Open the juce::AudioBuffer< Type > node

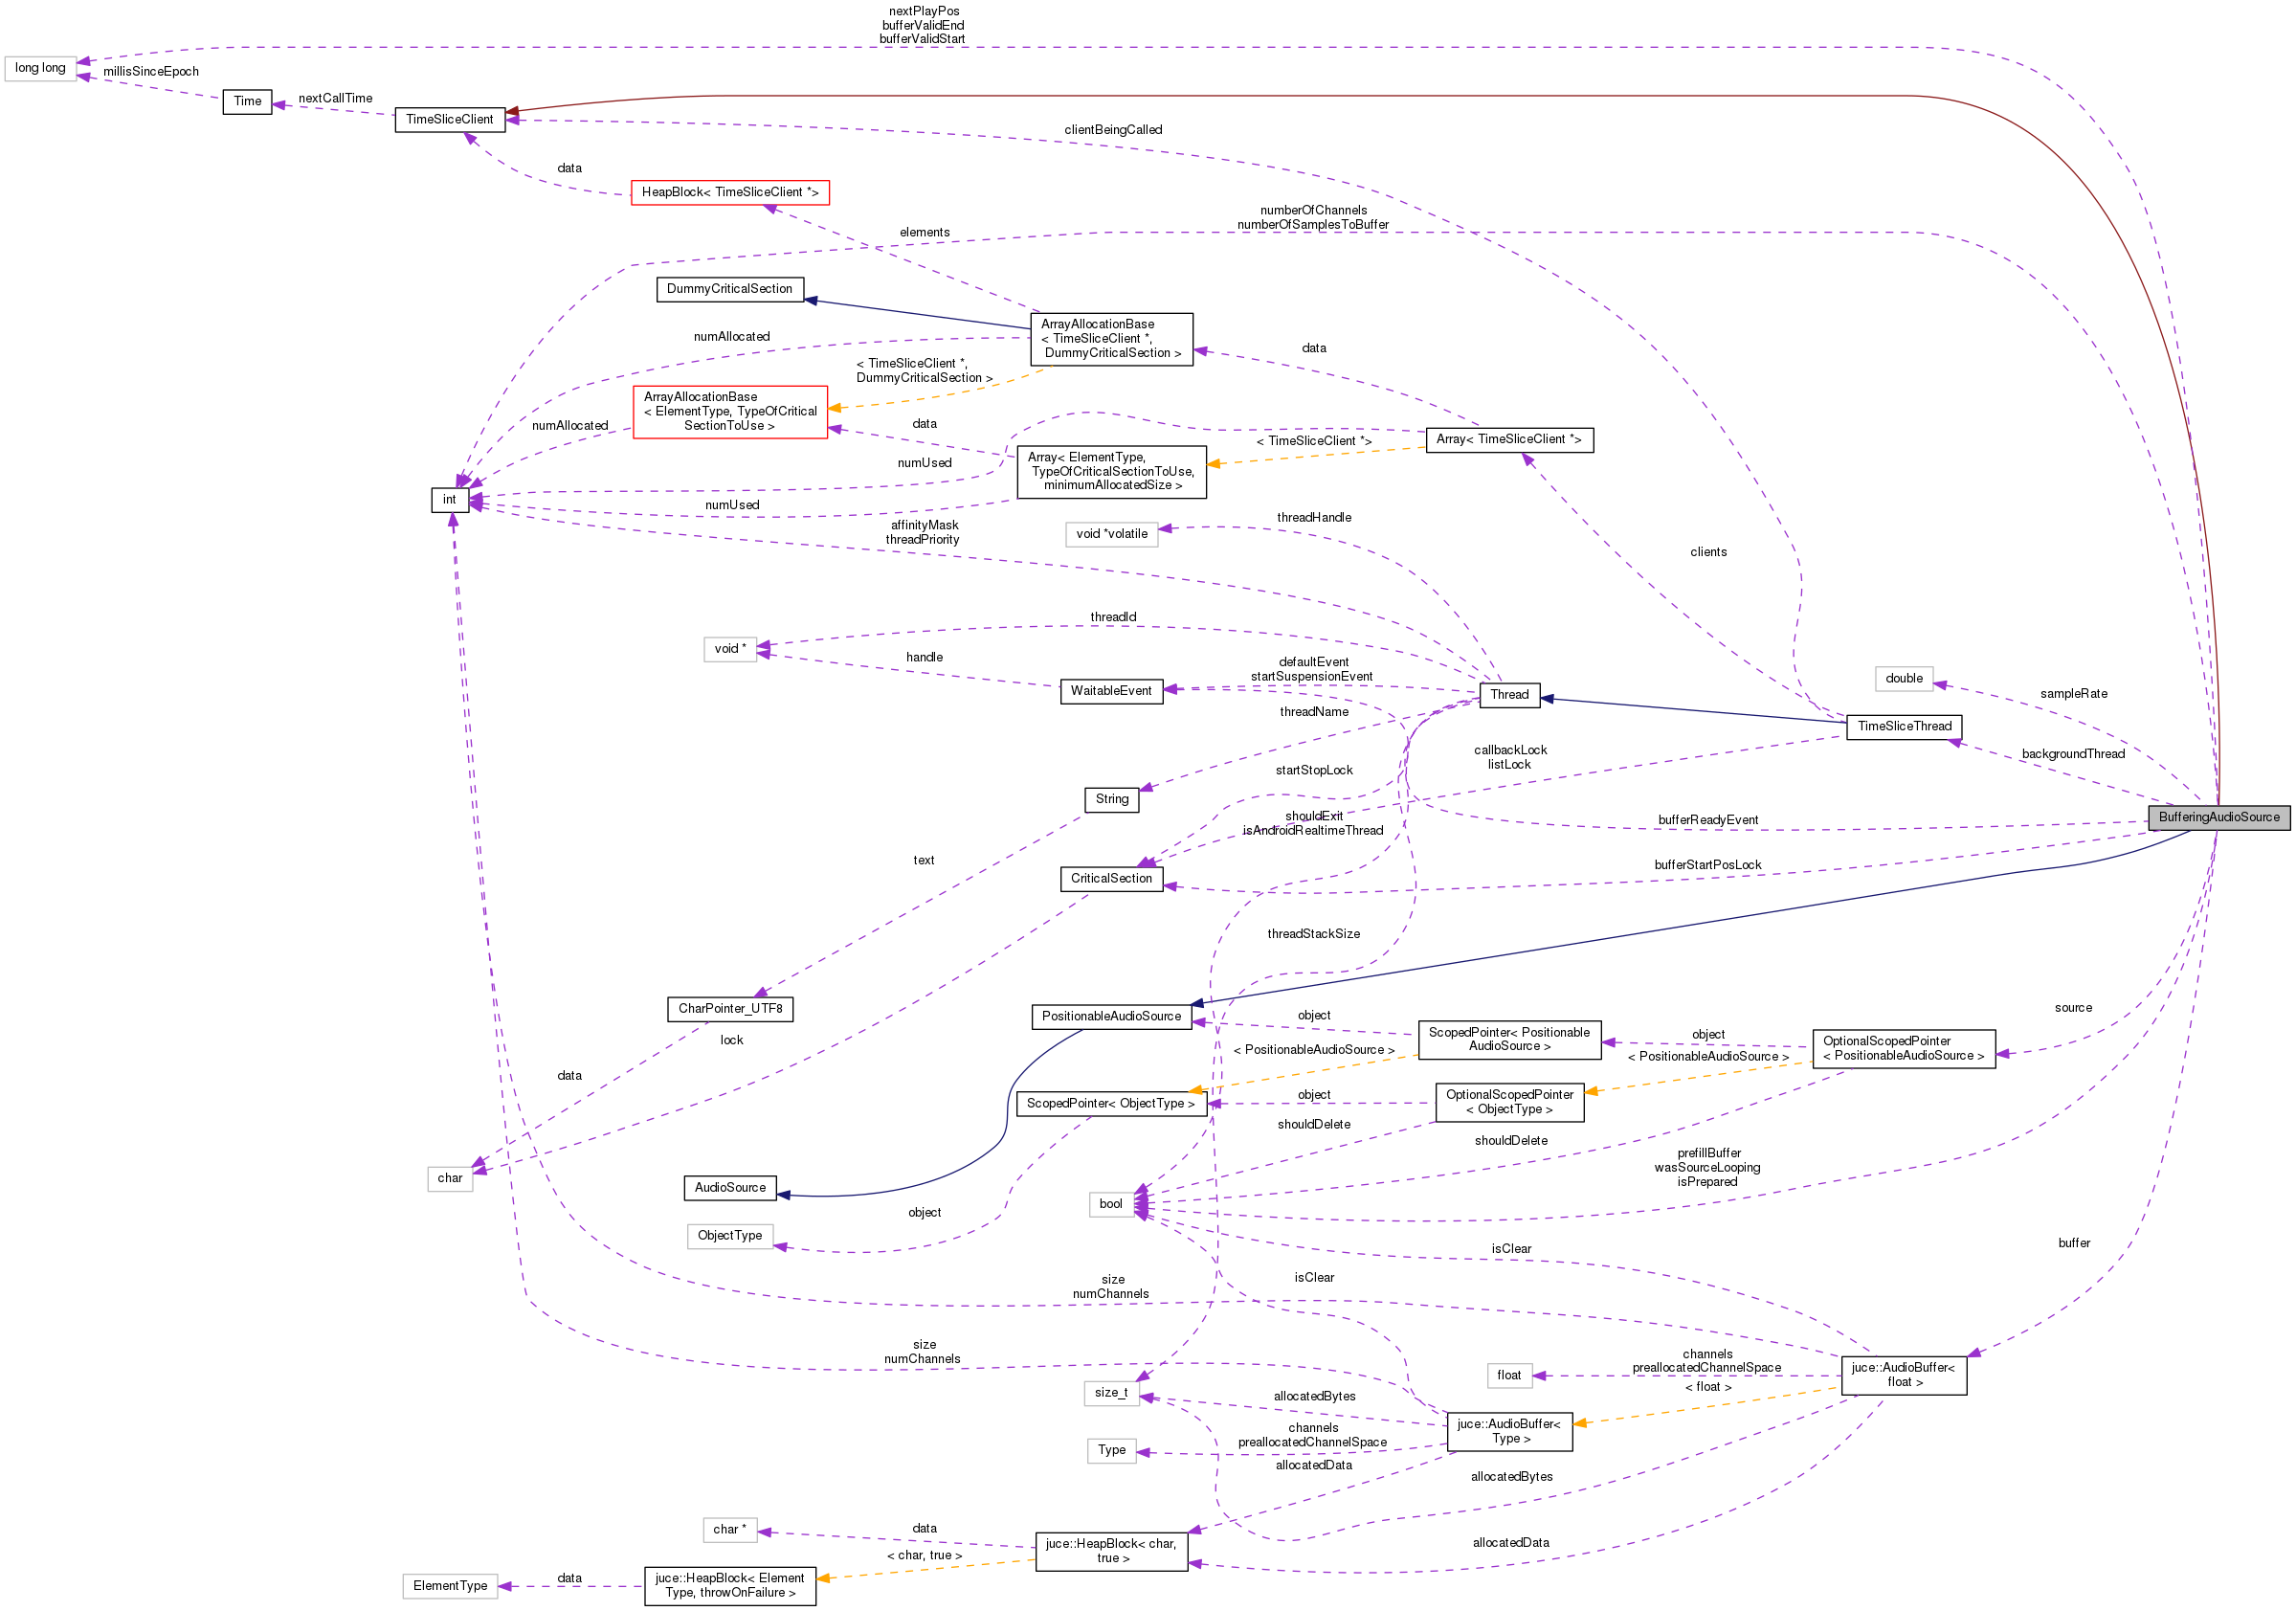pyautogui.click(x=1509, y=1432)
